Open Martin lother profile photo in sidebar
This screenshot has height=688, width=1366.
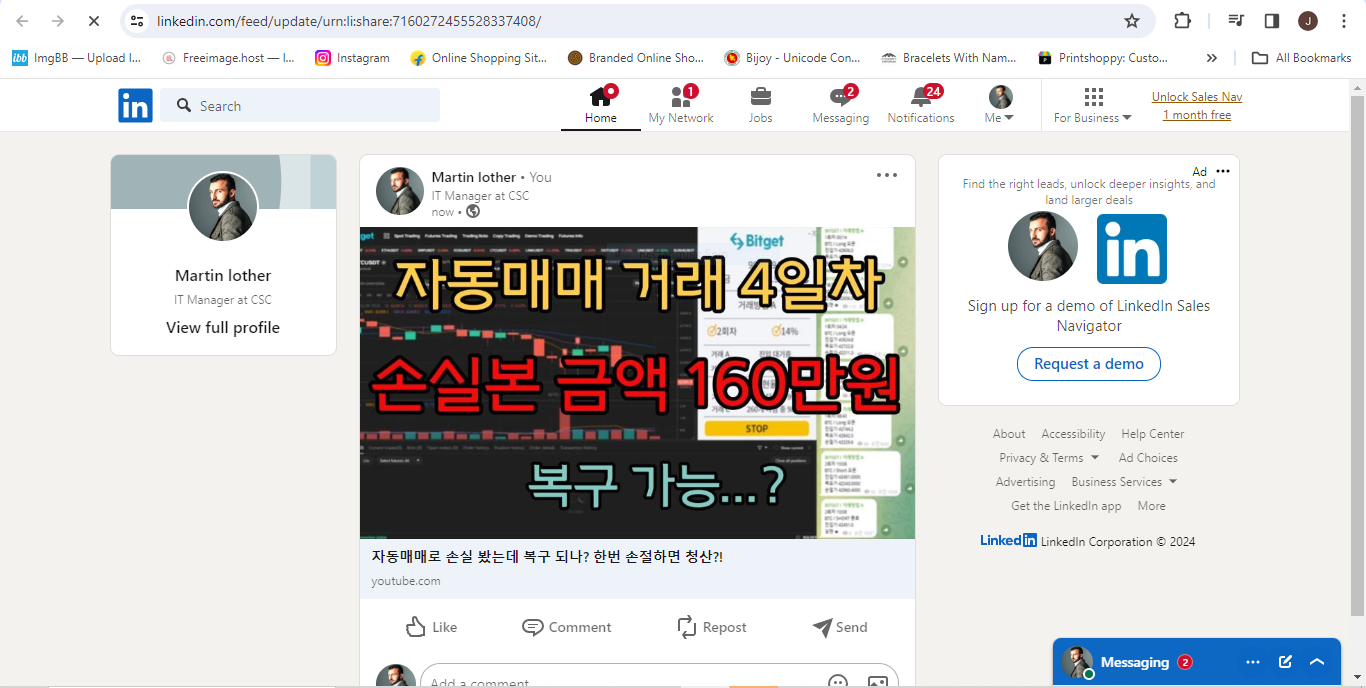(223, 206)
